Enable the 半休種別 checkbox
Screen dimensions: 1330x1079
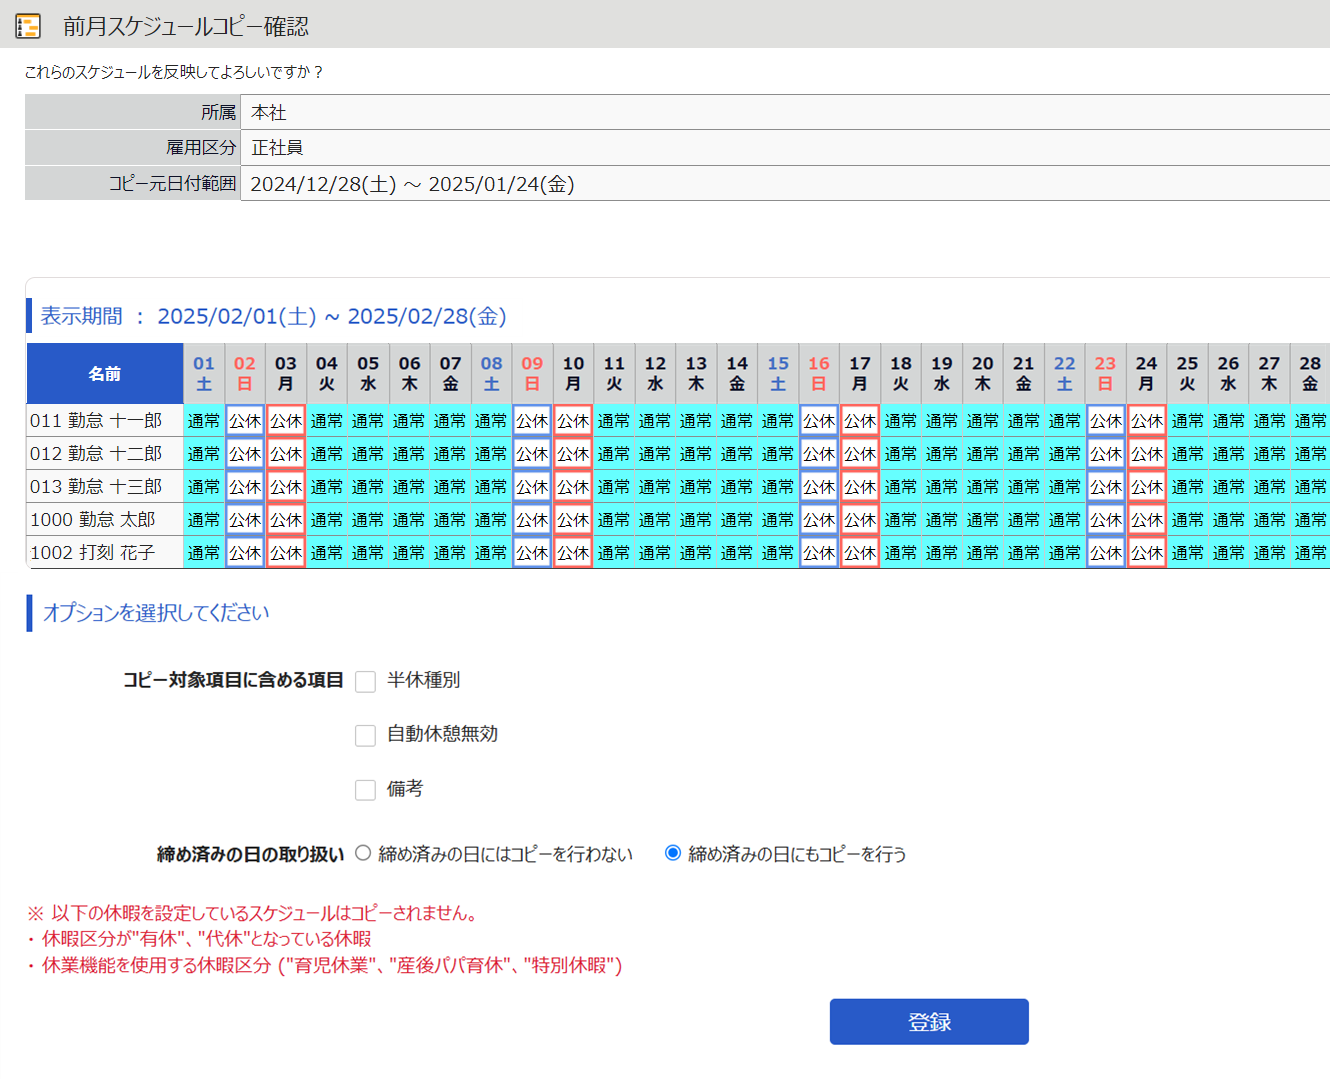(x=365, y=681)
